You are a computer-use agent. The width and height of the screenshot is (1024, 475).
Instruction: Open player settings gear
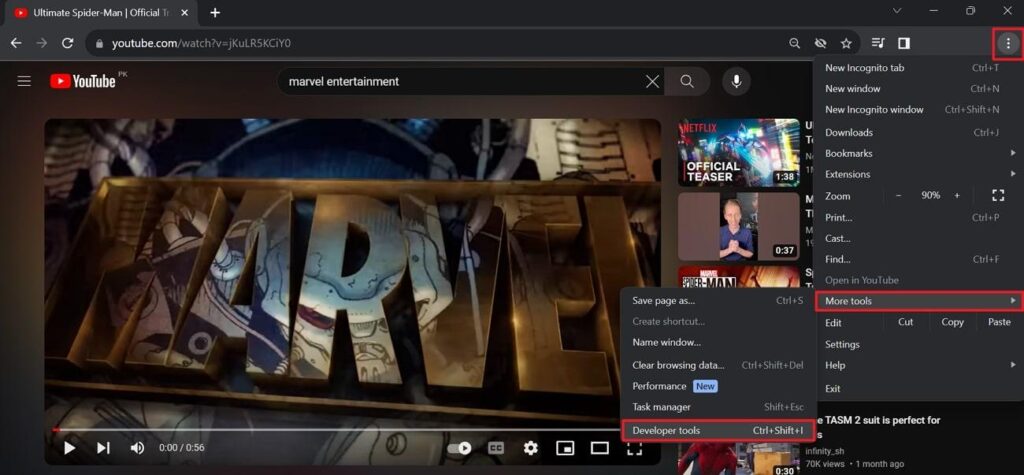[x=531, y=448]
